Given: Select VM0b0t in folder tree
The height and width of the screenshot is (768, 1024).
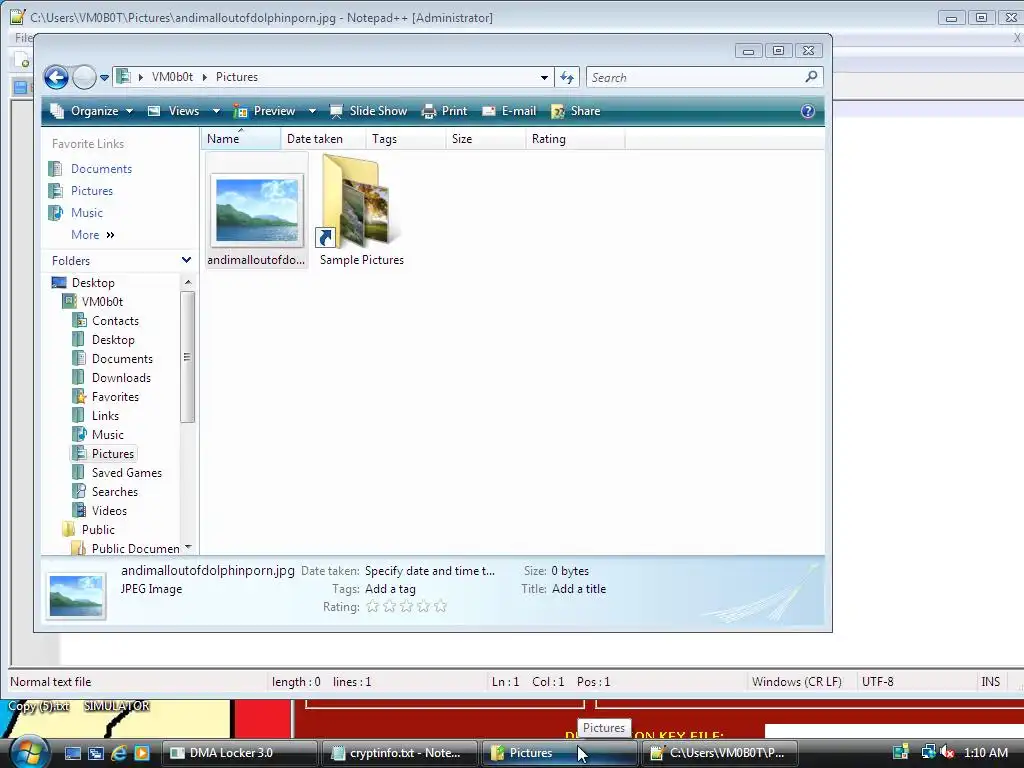Looking at the screenshot, I should tap(102, 302).
